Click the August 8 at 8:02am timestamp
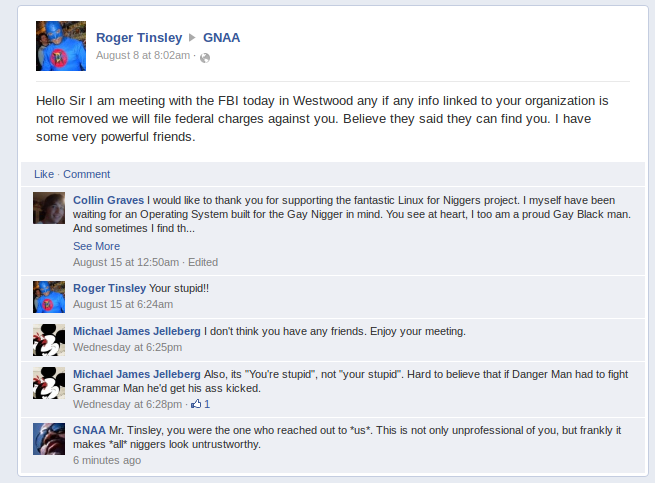 (142, 55)
